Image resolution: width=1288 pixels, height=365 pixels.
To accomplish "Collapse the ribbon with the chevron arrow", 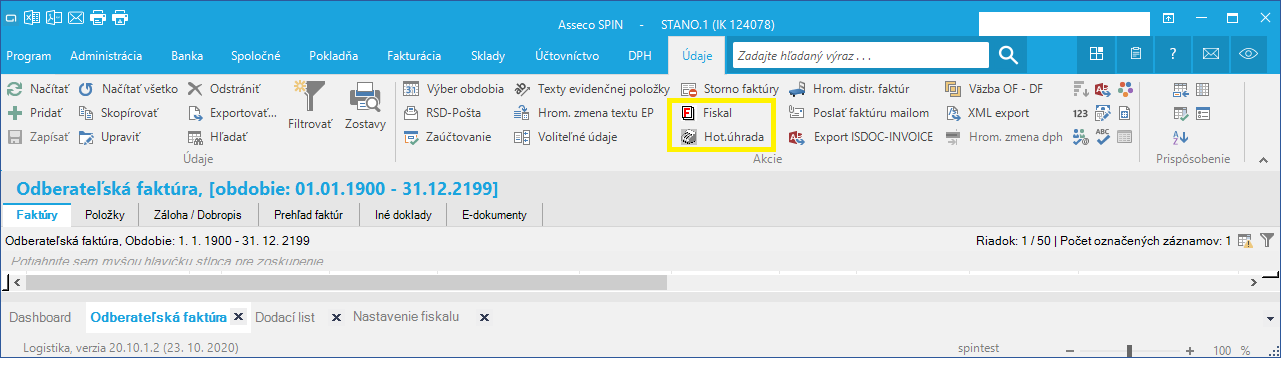I will click(x=1262, y=159).
